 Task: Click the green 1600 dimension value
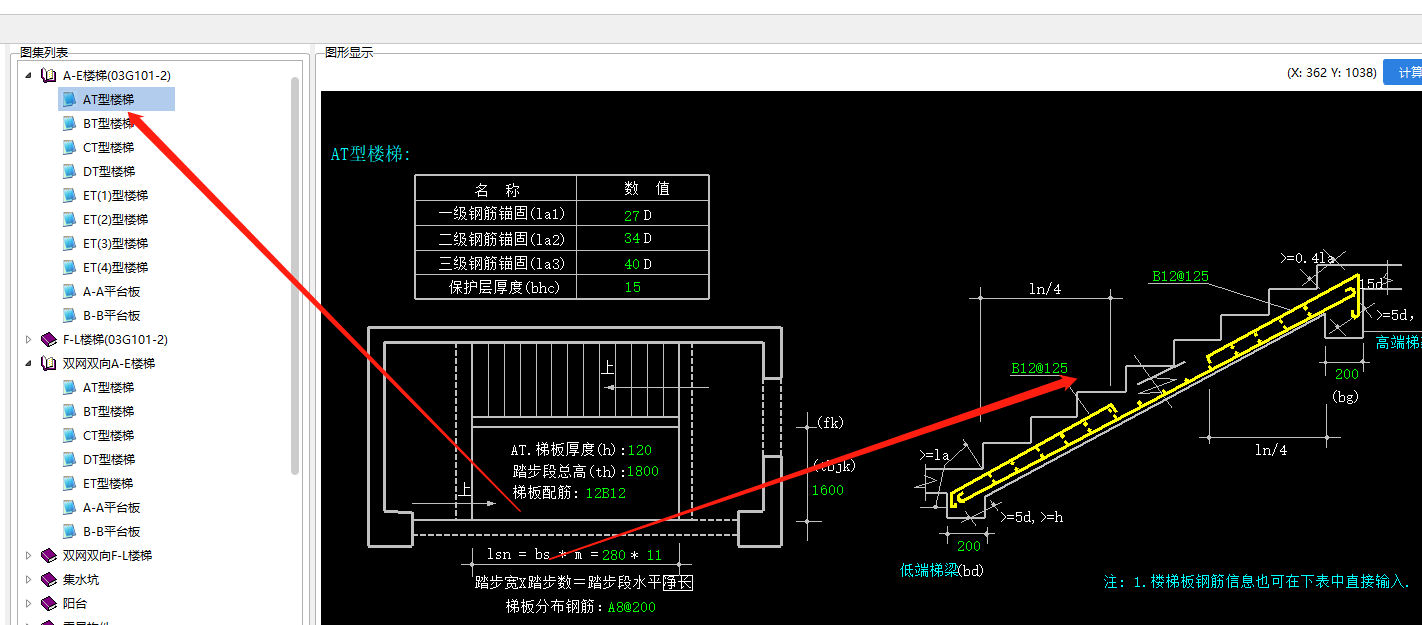[828, 490]
